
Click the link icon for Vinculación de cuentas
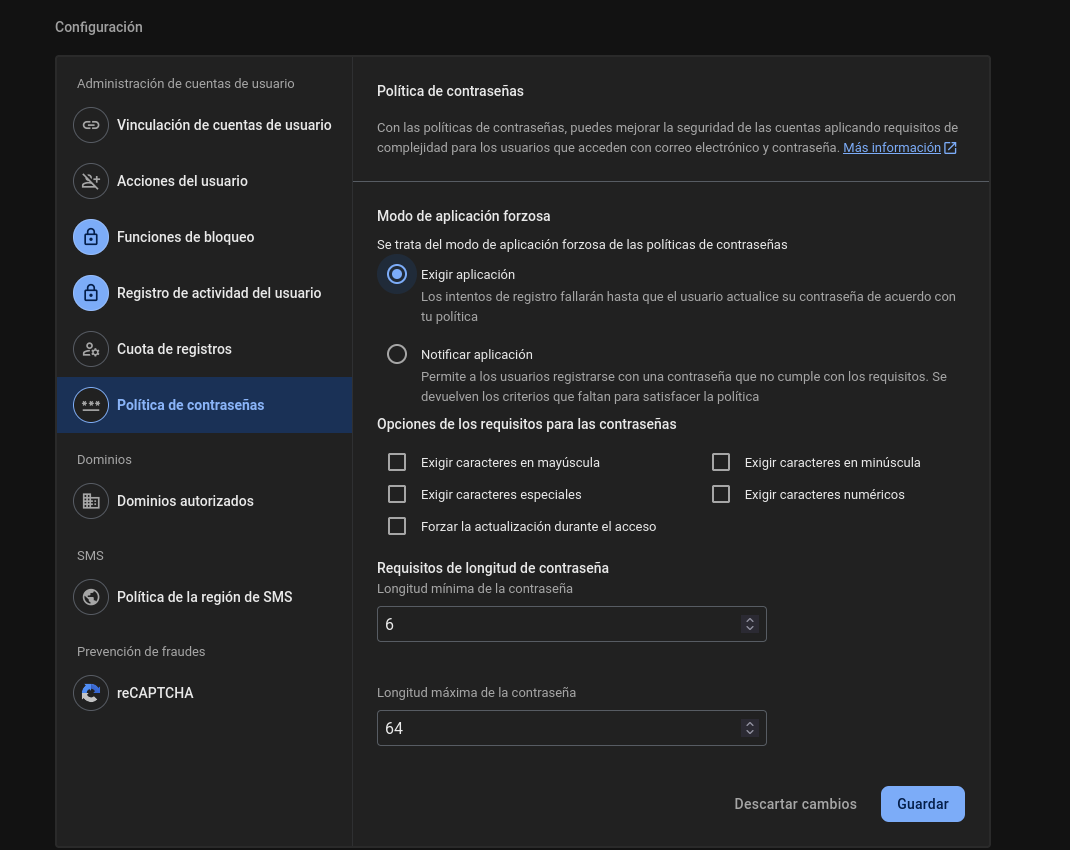point(91,125)
